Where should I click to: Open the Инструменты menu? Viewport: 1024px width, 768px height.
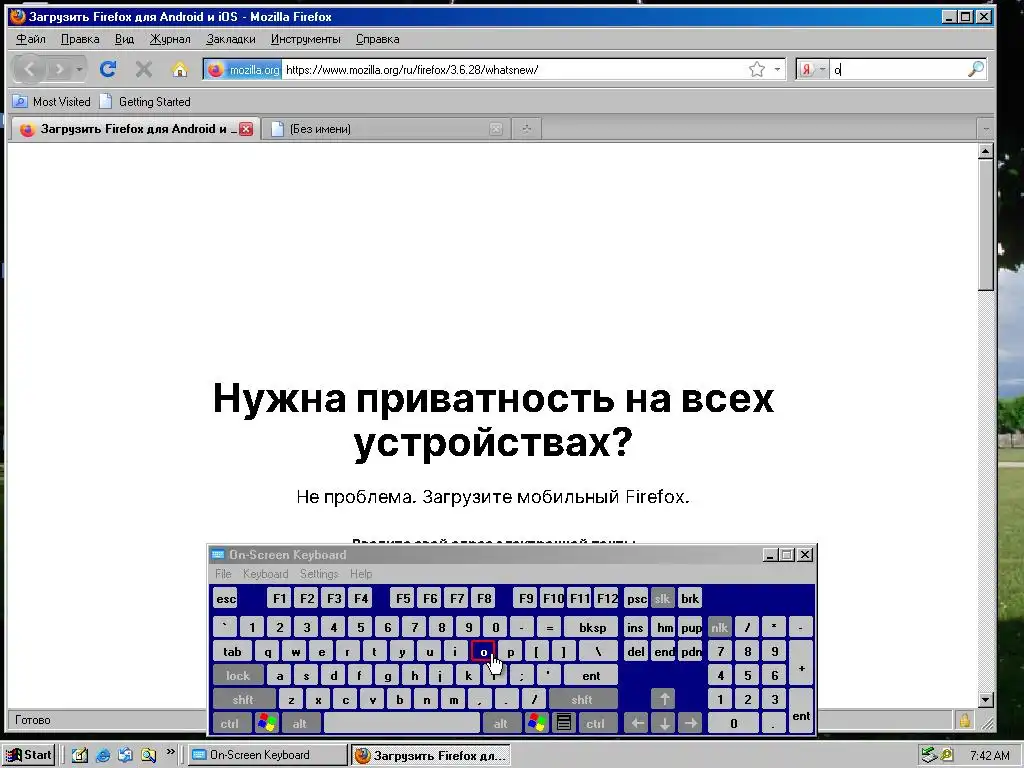point(306,39)
